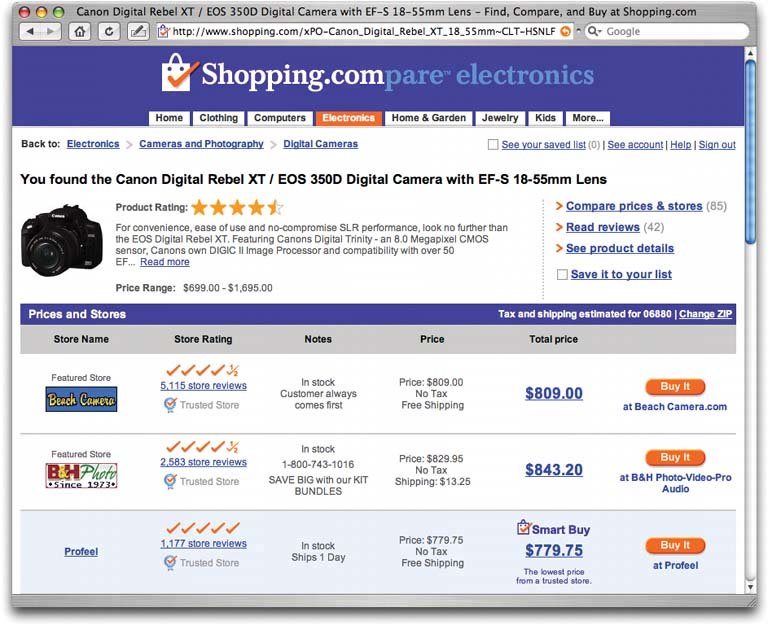The width and height of the screenshot is (768, 625).
Task: Open the Google search magnifier dropdown
Action: point(594,31)
